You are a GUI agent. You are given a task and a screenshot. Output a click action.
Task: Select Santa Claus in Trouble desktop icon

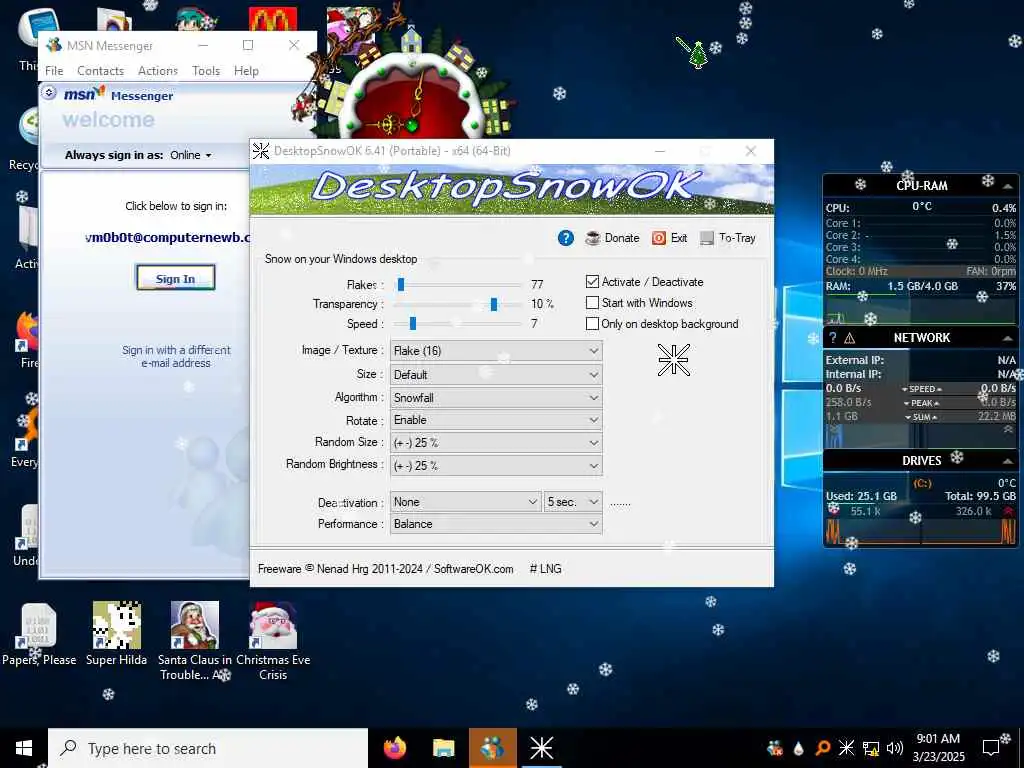[194, 641]
